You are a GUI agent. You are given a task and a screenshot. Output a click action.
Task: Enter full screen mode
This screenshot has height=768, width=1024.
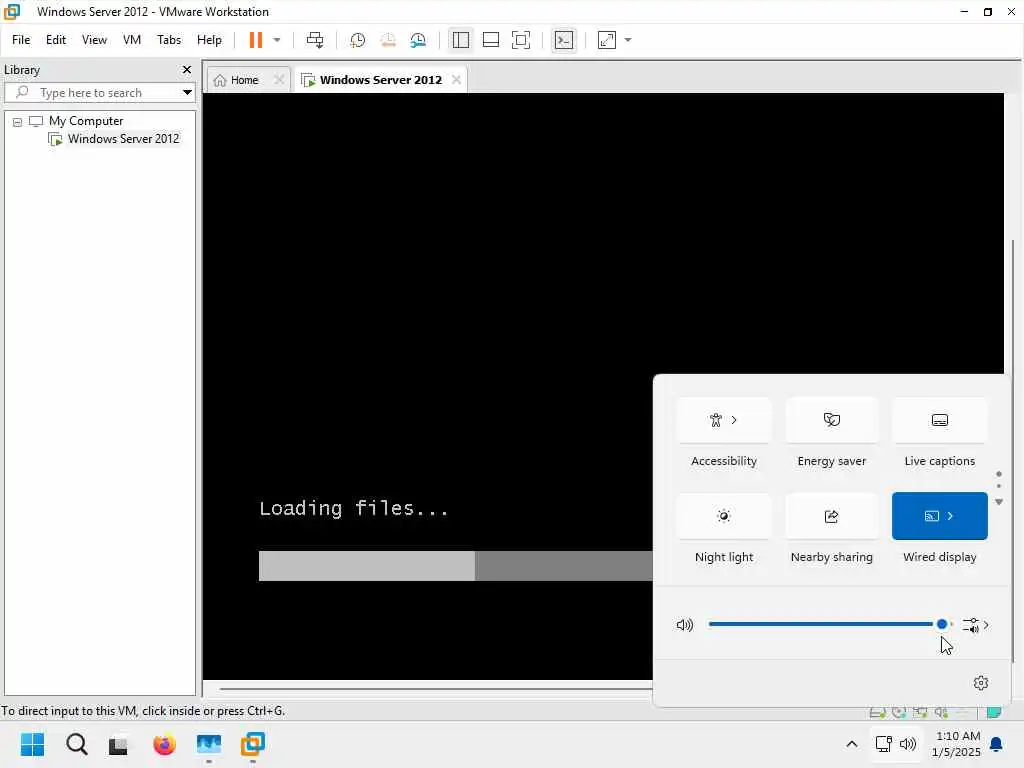point(520,40)
